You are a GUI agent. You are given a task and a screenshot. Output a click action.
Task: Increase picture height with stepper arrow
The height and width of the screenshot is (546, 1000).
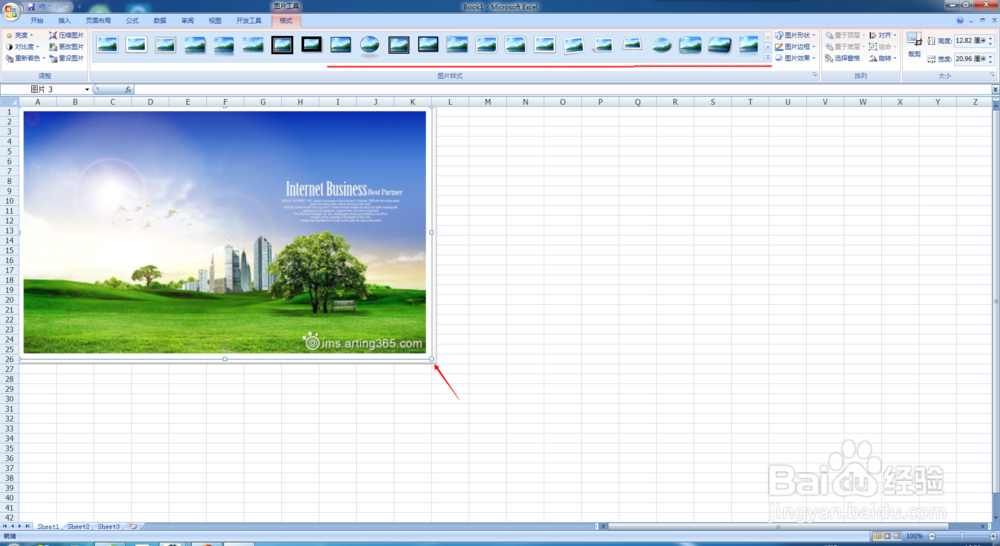(990, 38)
